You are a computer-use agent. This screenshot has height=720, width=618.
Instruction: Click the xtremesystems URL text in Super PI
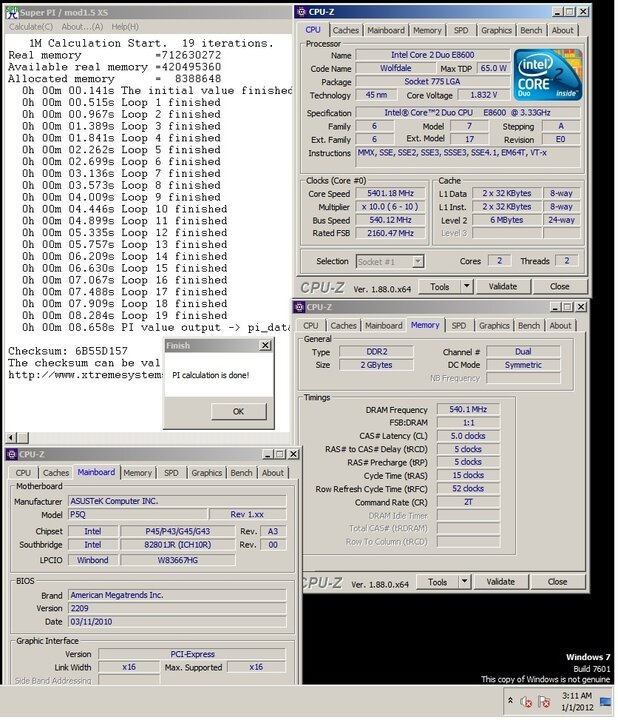(85, 375)
